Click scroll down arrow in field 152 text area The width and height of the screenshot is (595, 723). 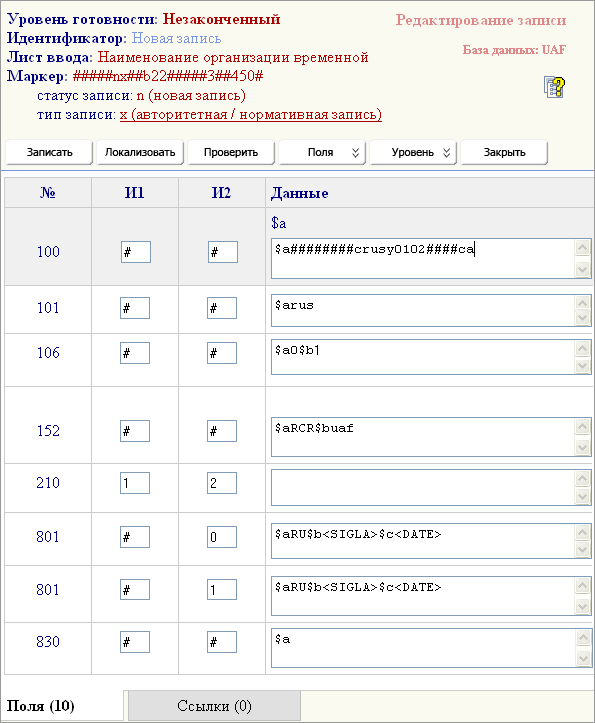tap(583, 447)
